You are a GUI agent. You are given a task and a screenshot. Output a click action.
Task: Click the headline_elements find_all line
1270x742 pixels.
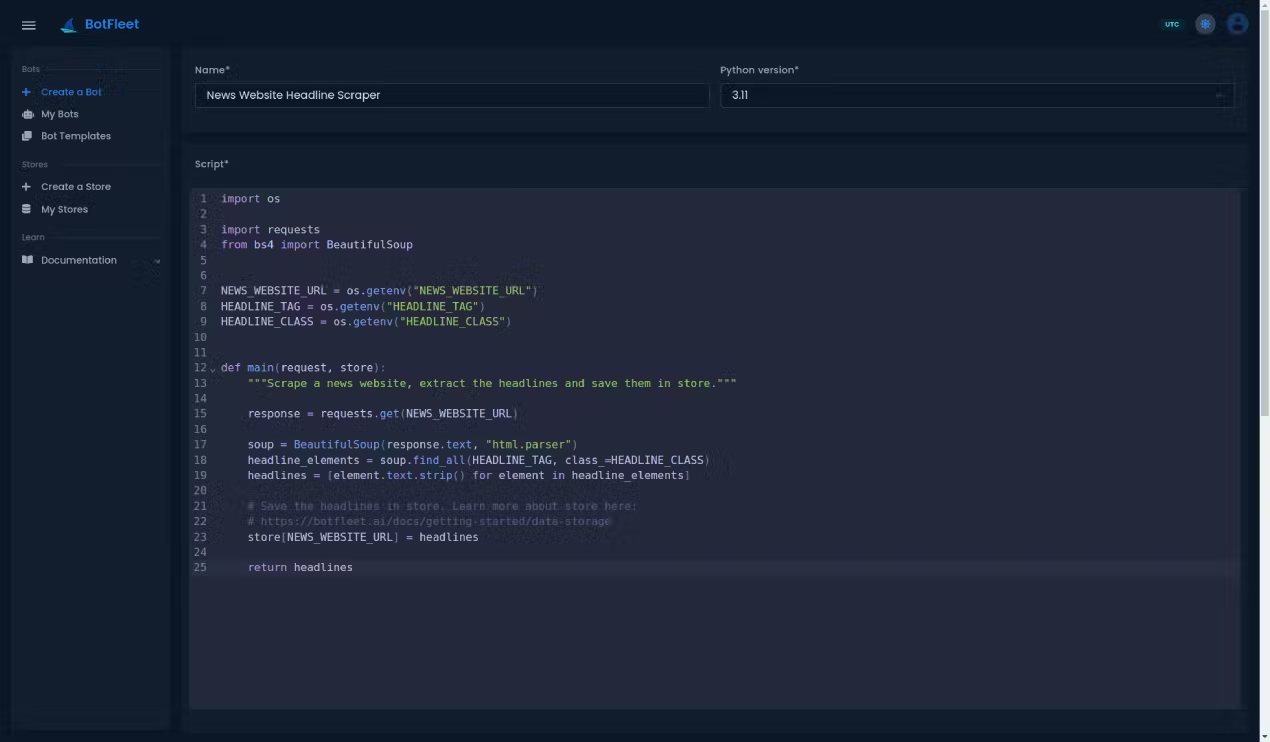pyautogui.click(x=479, y=460)
